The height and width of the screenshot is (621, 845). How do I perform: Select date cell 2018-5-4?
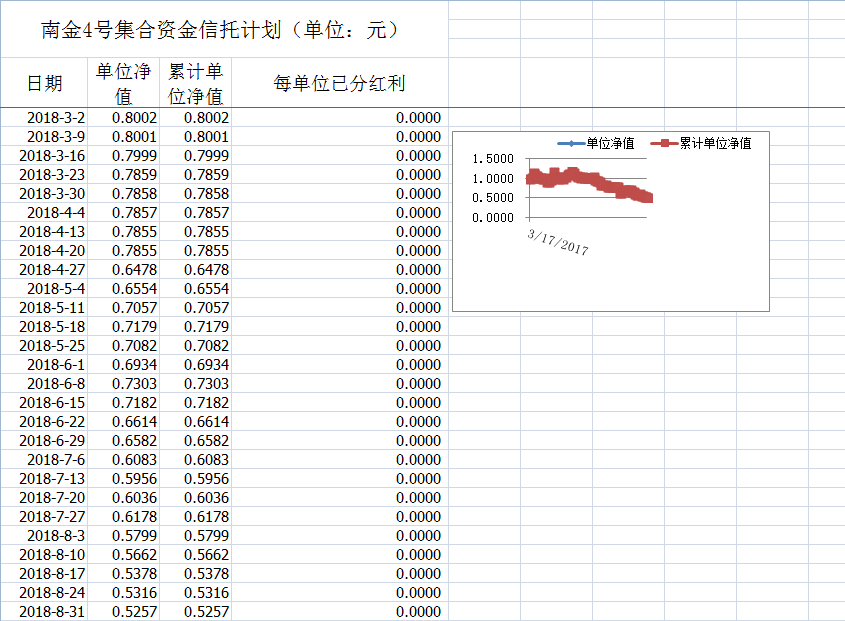[44, 288]
